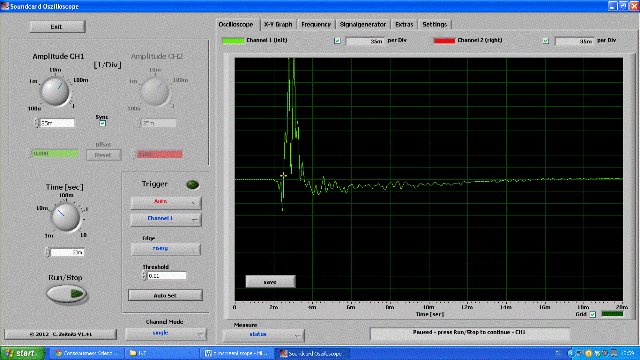Click the Soundcard Oscilloscope title bar icon

coord(5,6)
